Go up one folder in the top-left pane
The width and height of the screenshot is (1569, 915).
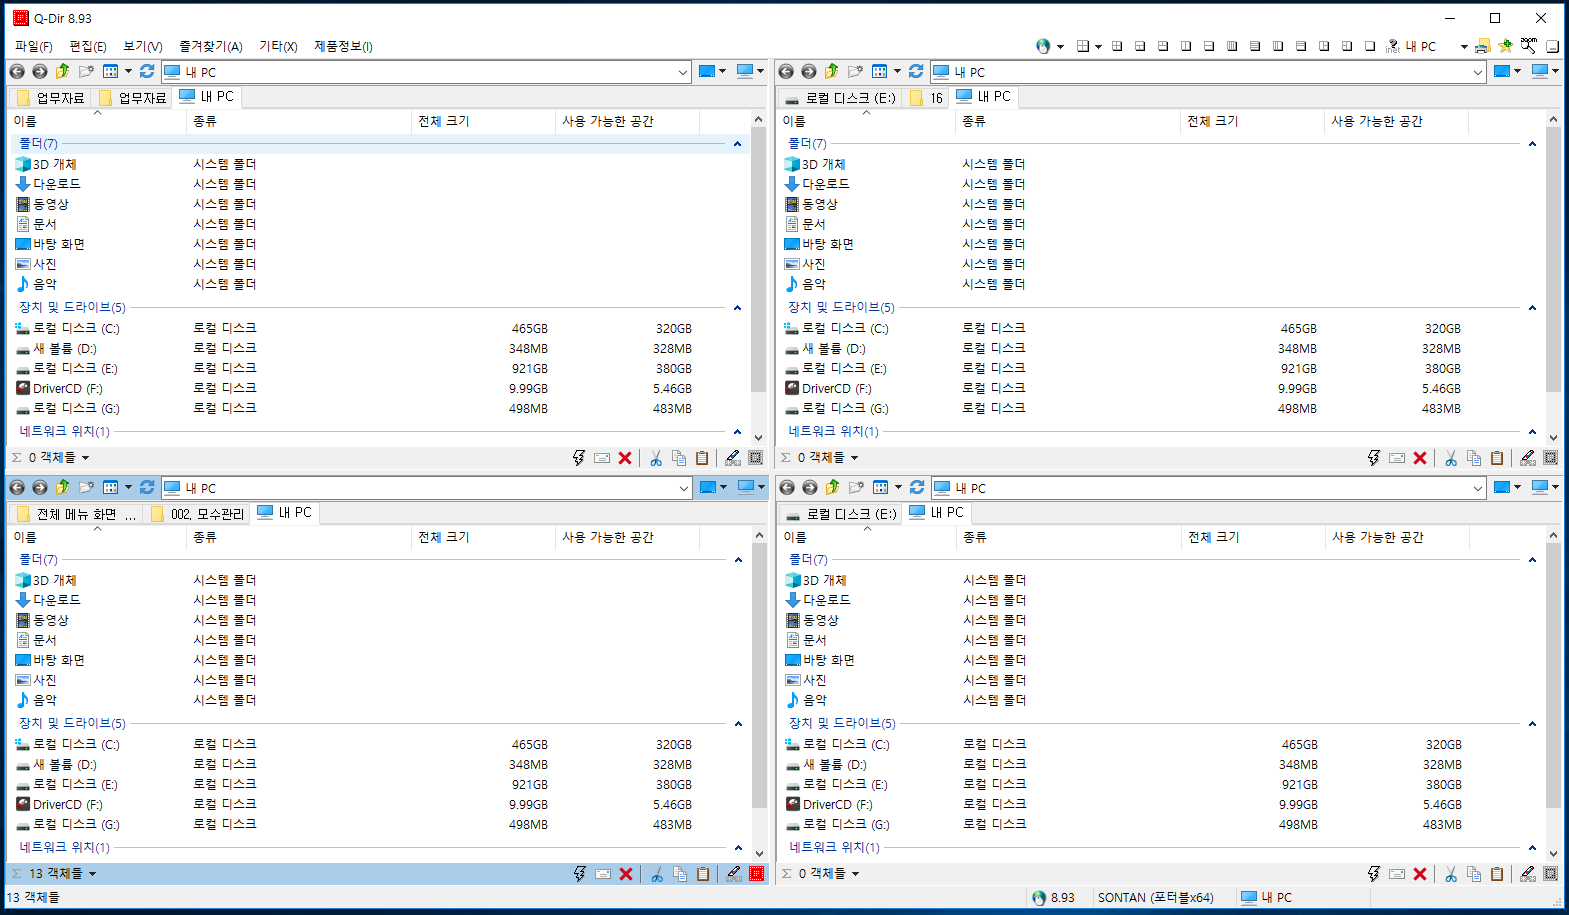coord(63,71)
